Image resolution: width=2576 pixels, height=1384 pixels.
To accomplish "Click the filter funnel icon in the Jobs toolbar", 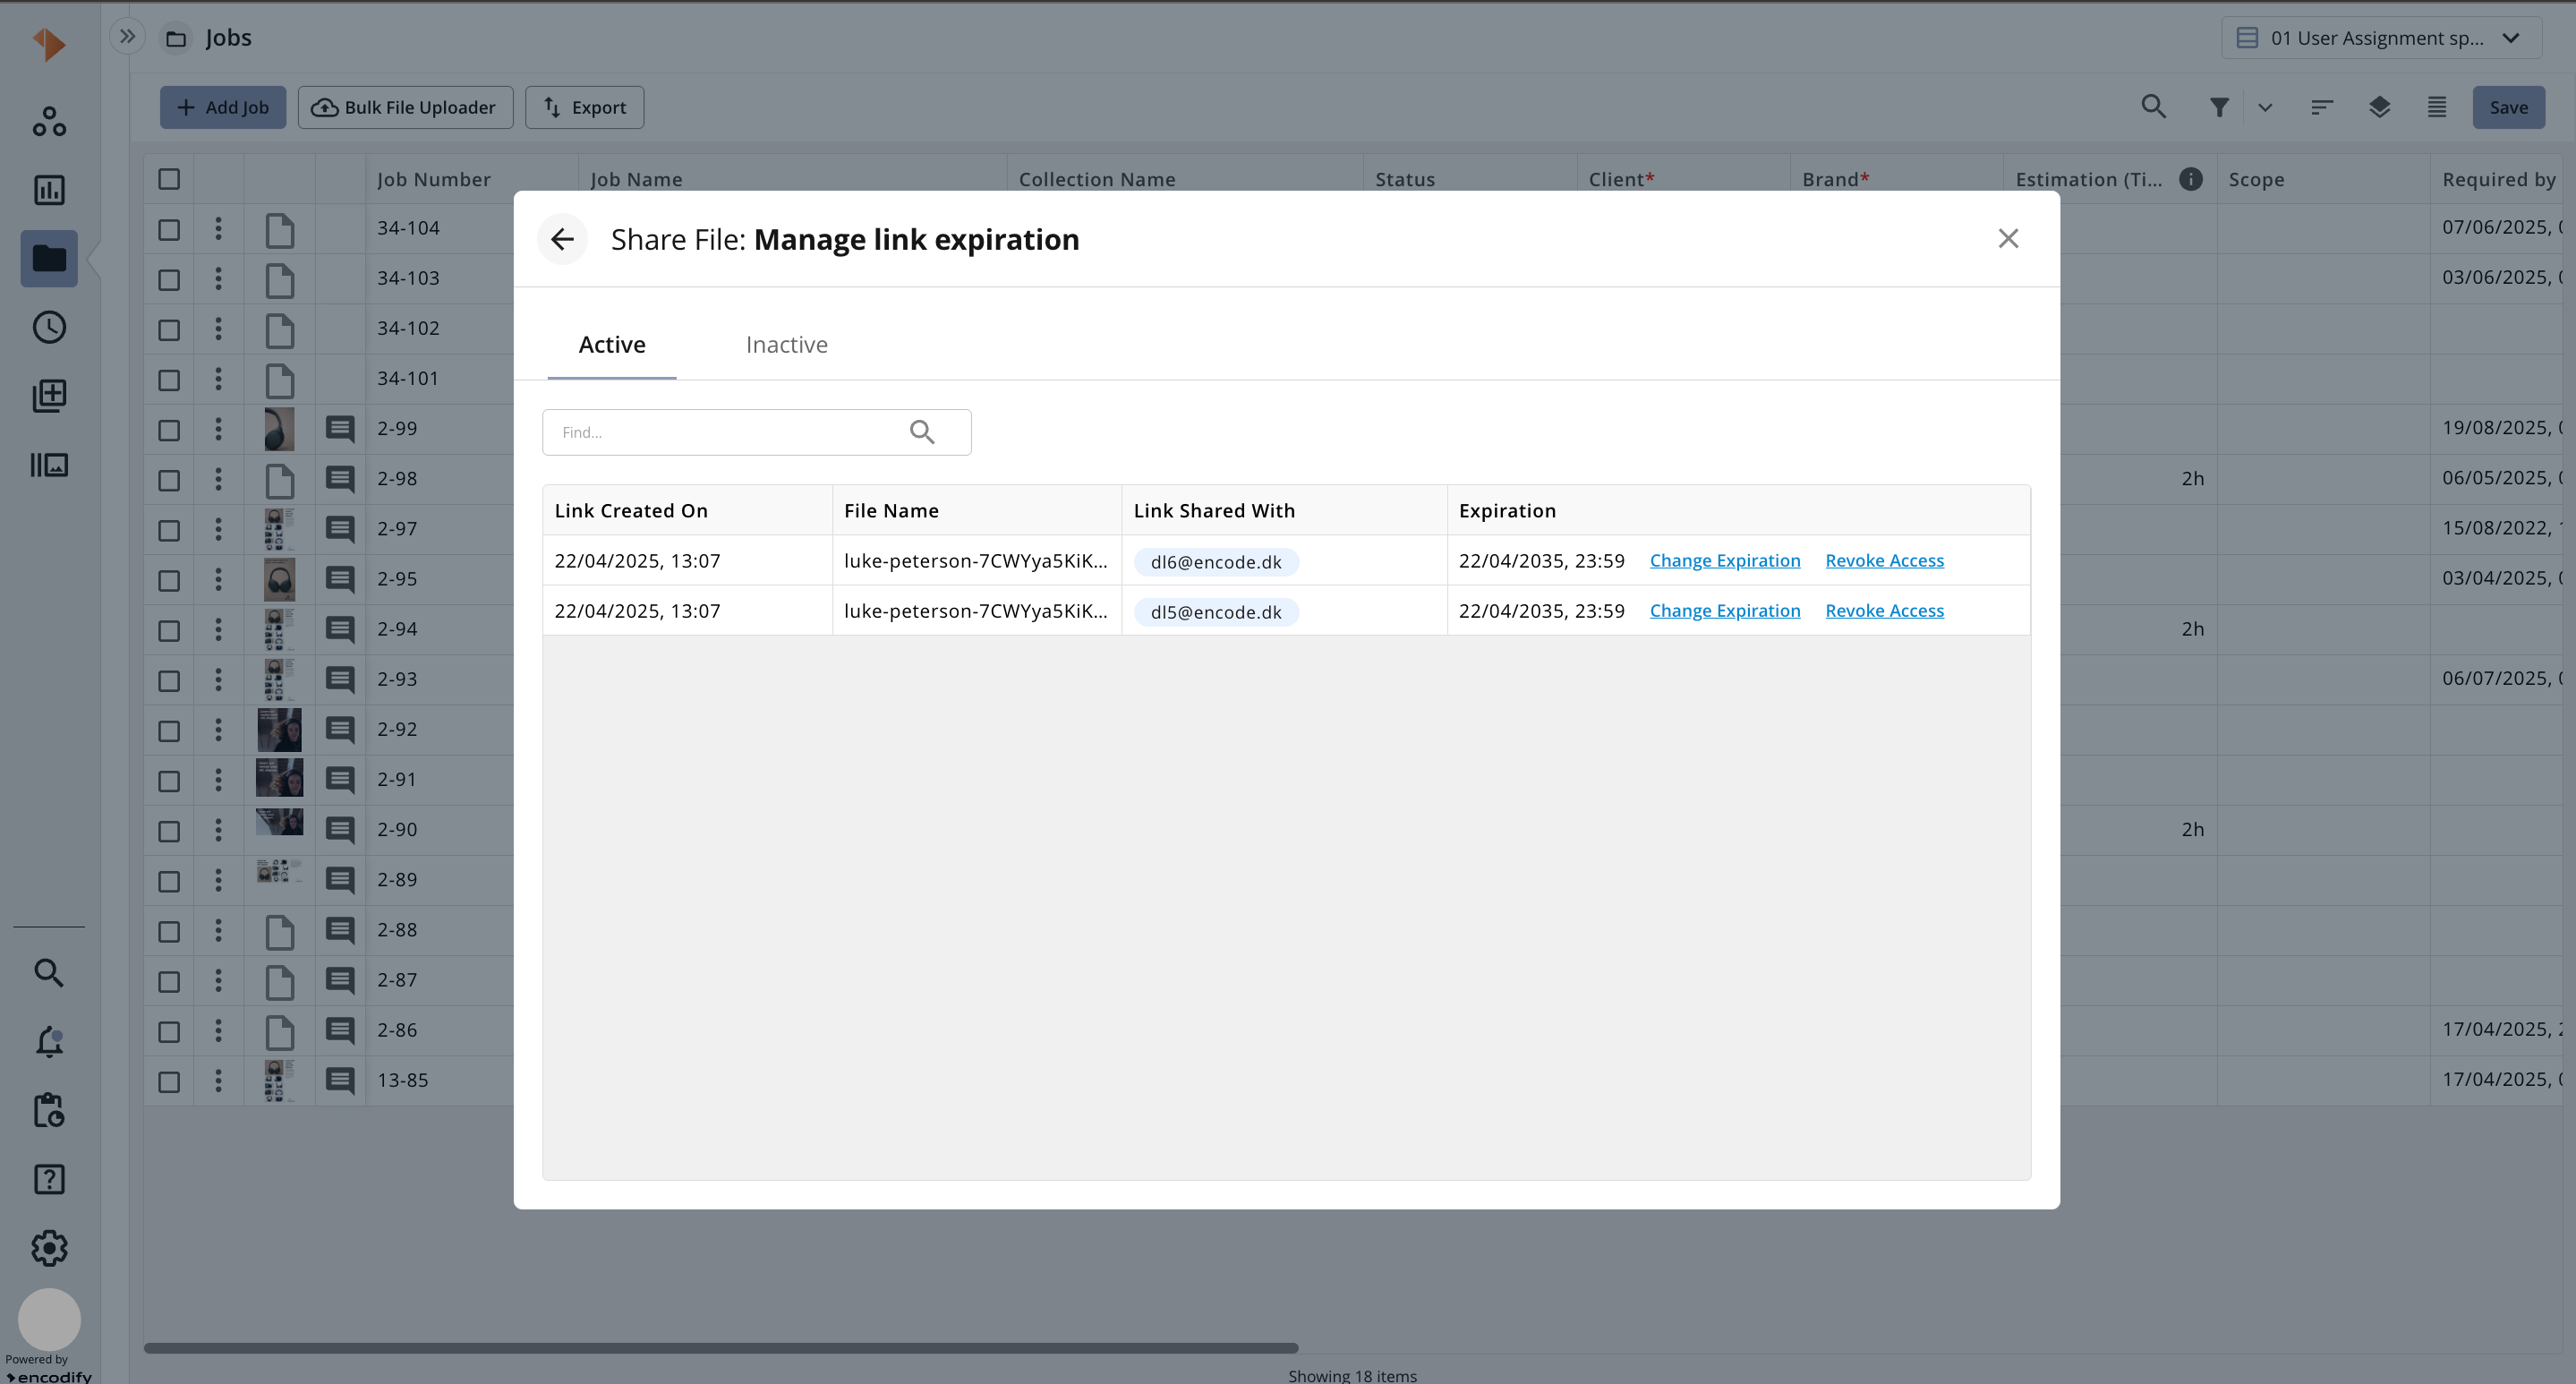I will (x=2218, y=107).
